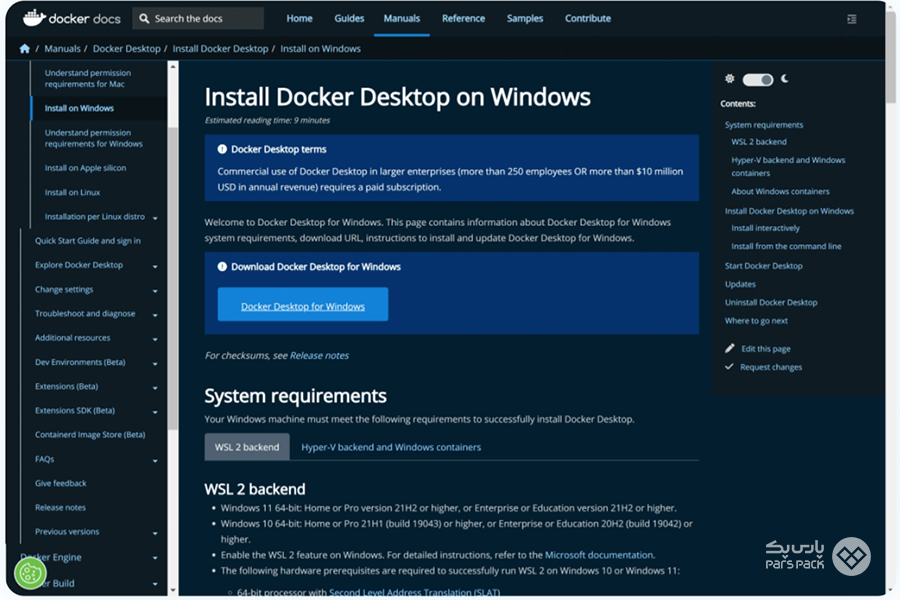Screen dimensions: 900x600
Task: Click the cookie settings icon
Action: (30, 573)
